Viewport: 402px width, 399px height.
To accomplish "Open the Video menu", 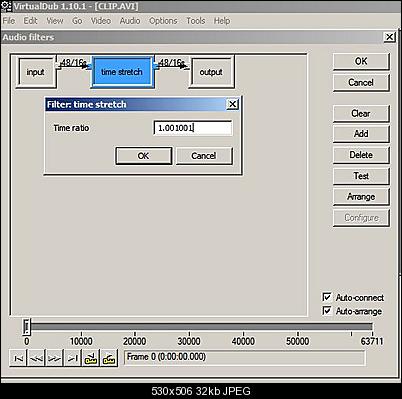I will [x=101, y=21].
